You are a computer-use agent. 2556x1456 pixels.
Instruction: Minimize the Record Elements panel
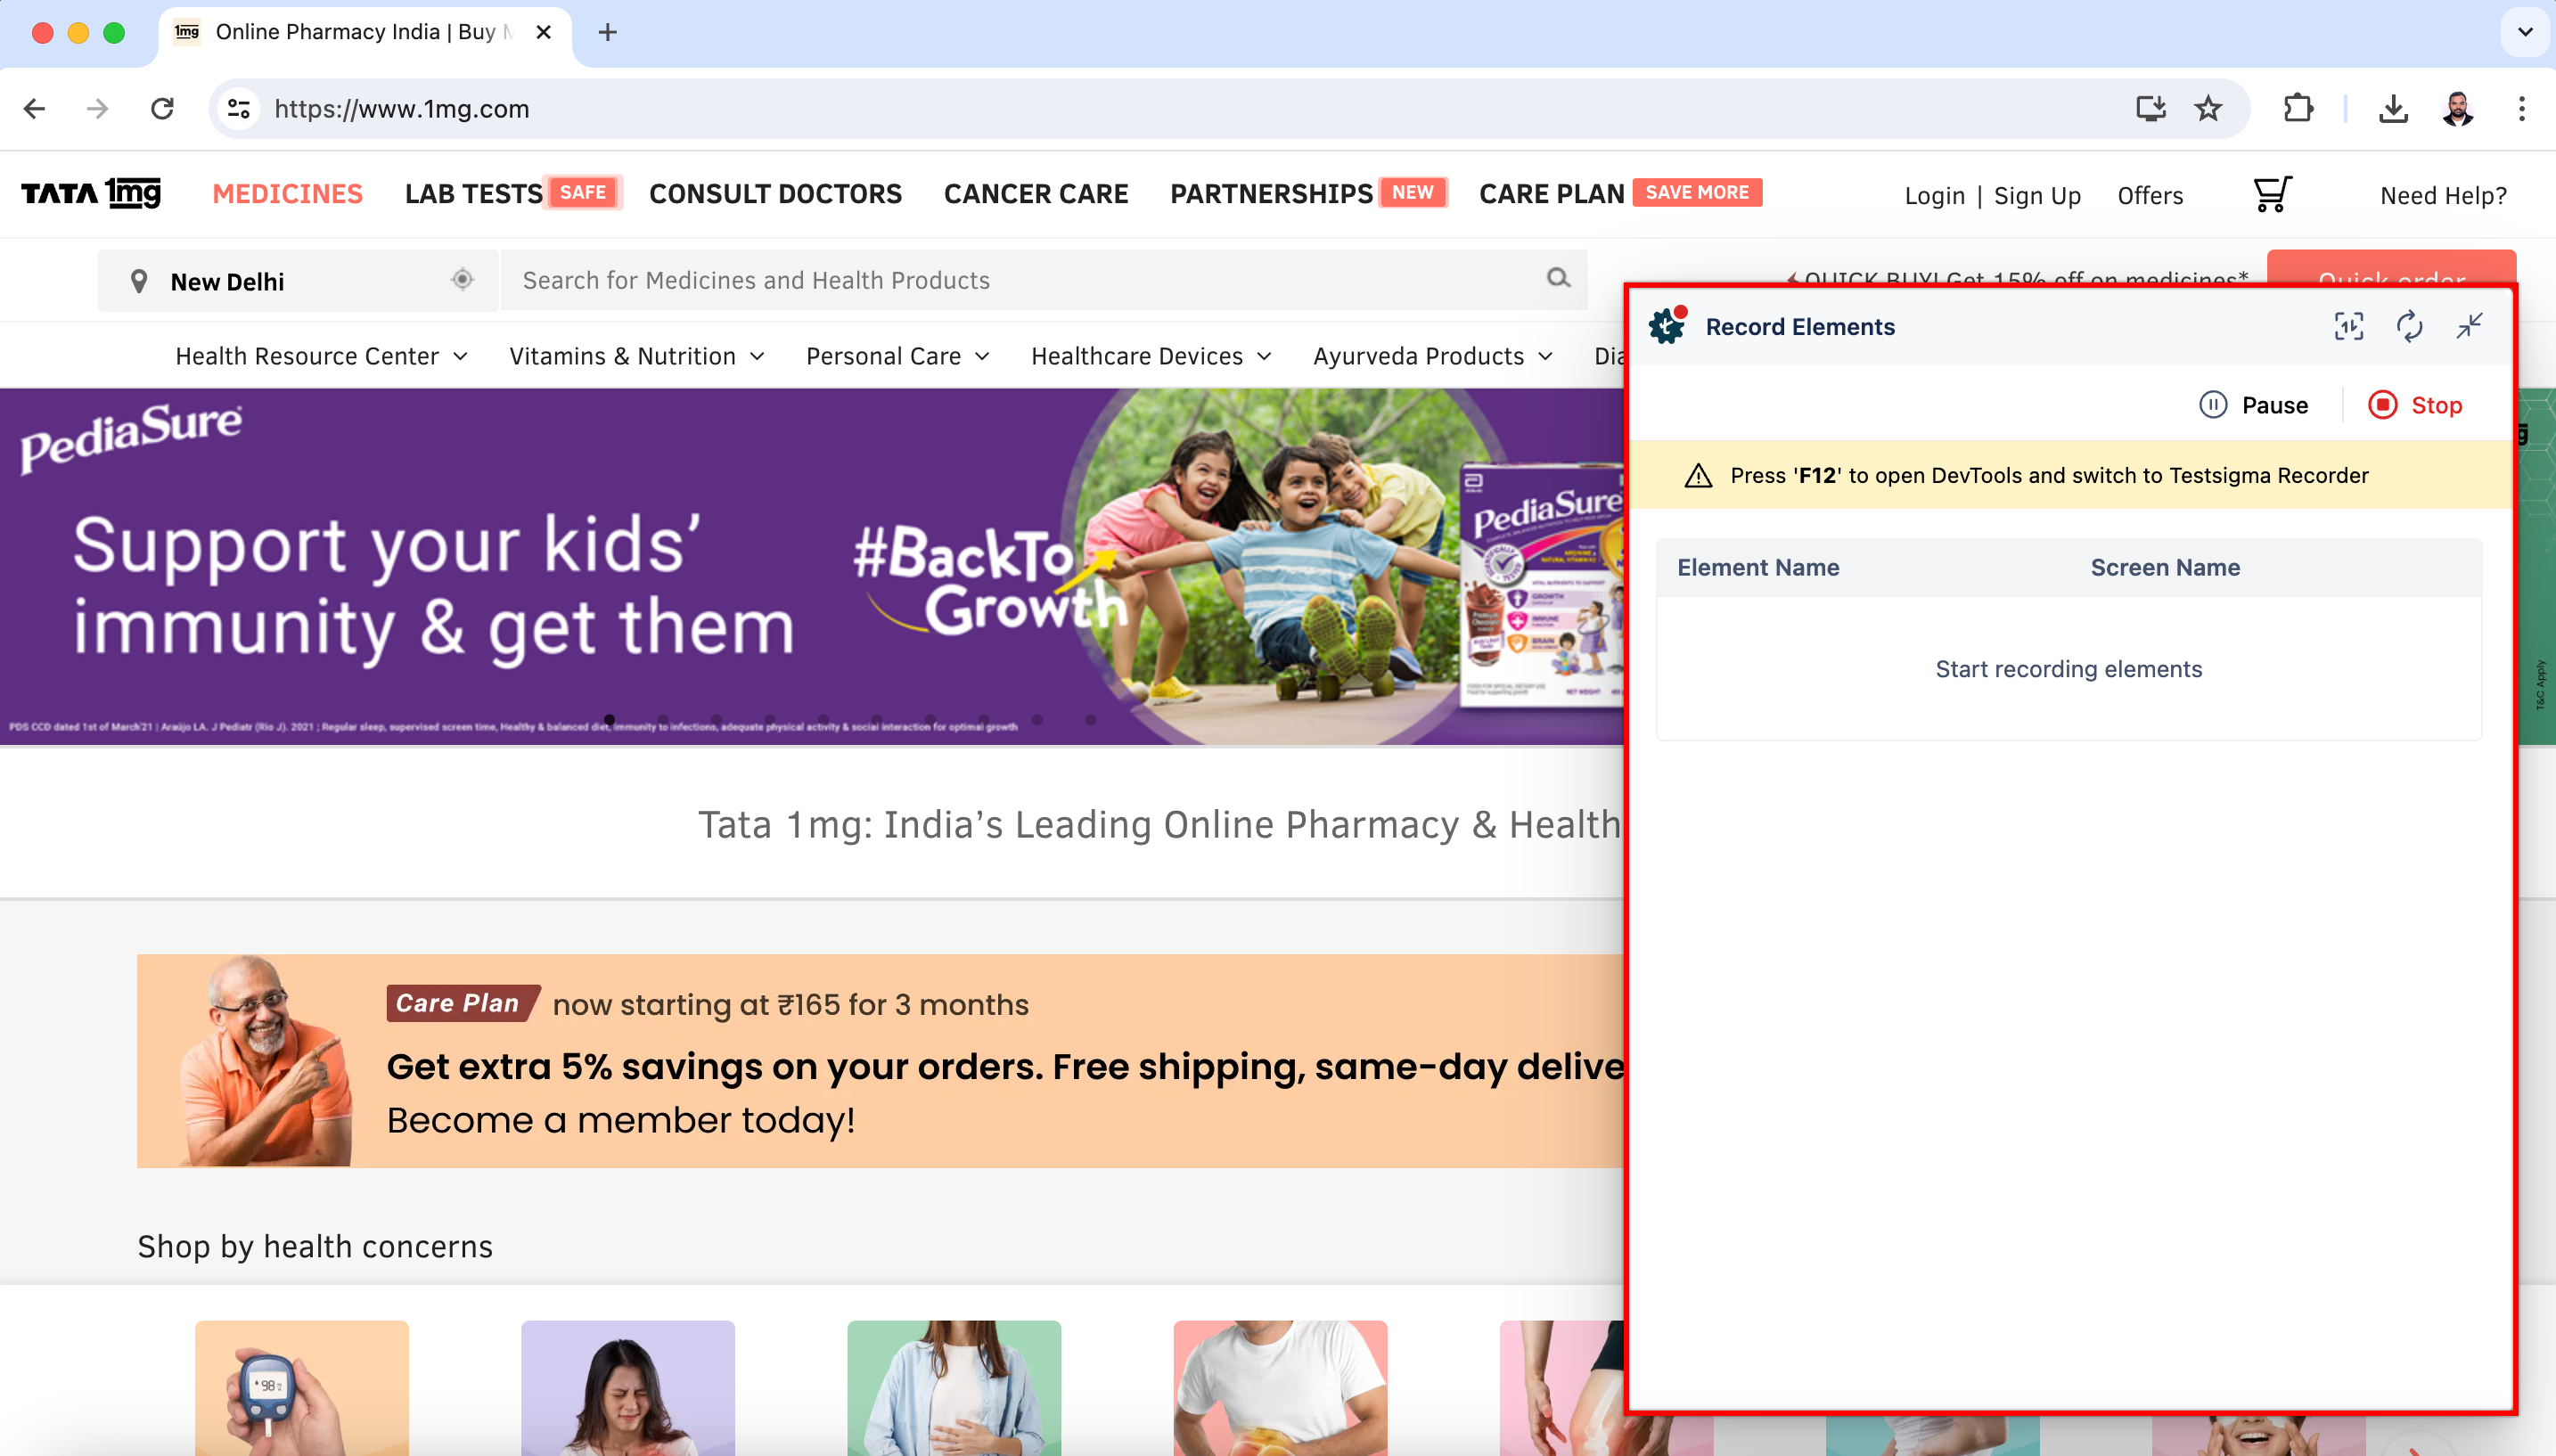(x=2469, y=326)
